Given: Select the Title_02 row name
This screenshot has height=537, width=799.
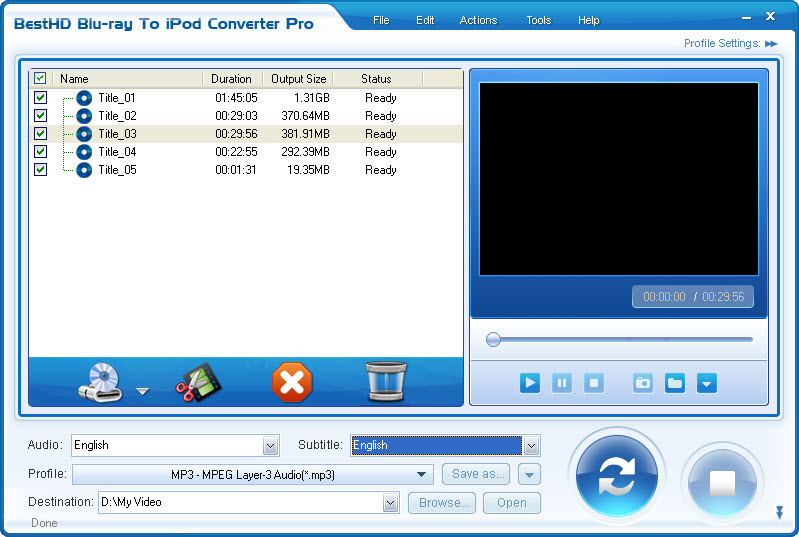Looking at the screenshot, I should coord(117,116).
